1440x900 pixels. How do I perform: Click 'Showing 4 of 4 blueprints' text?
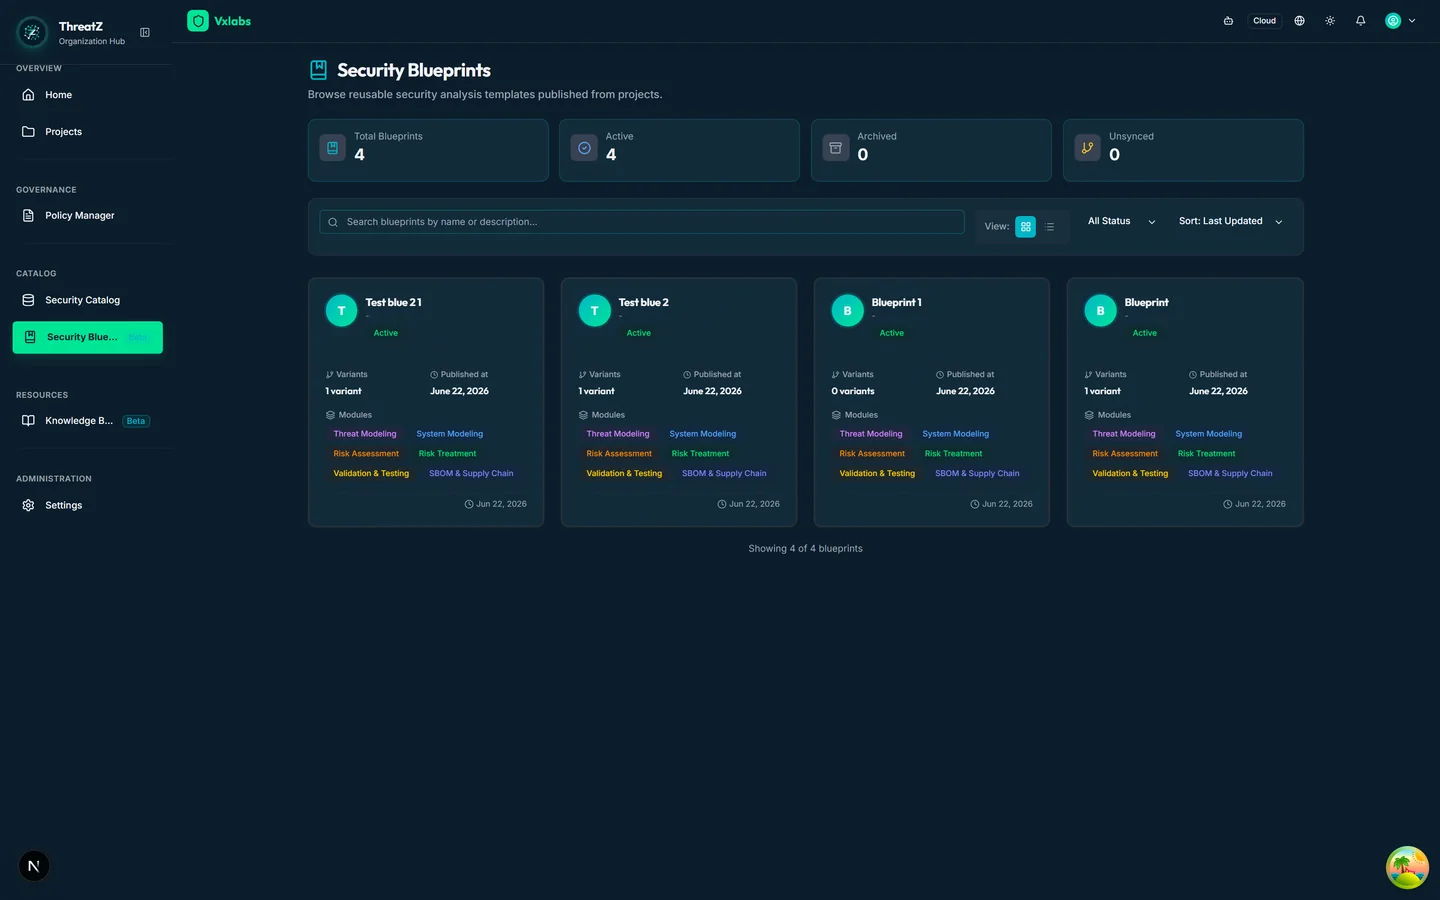click(x=805, y=549)
